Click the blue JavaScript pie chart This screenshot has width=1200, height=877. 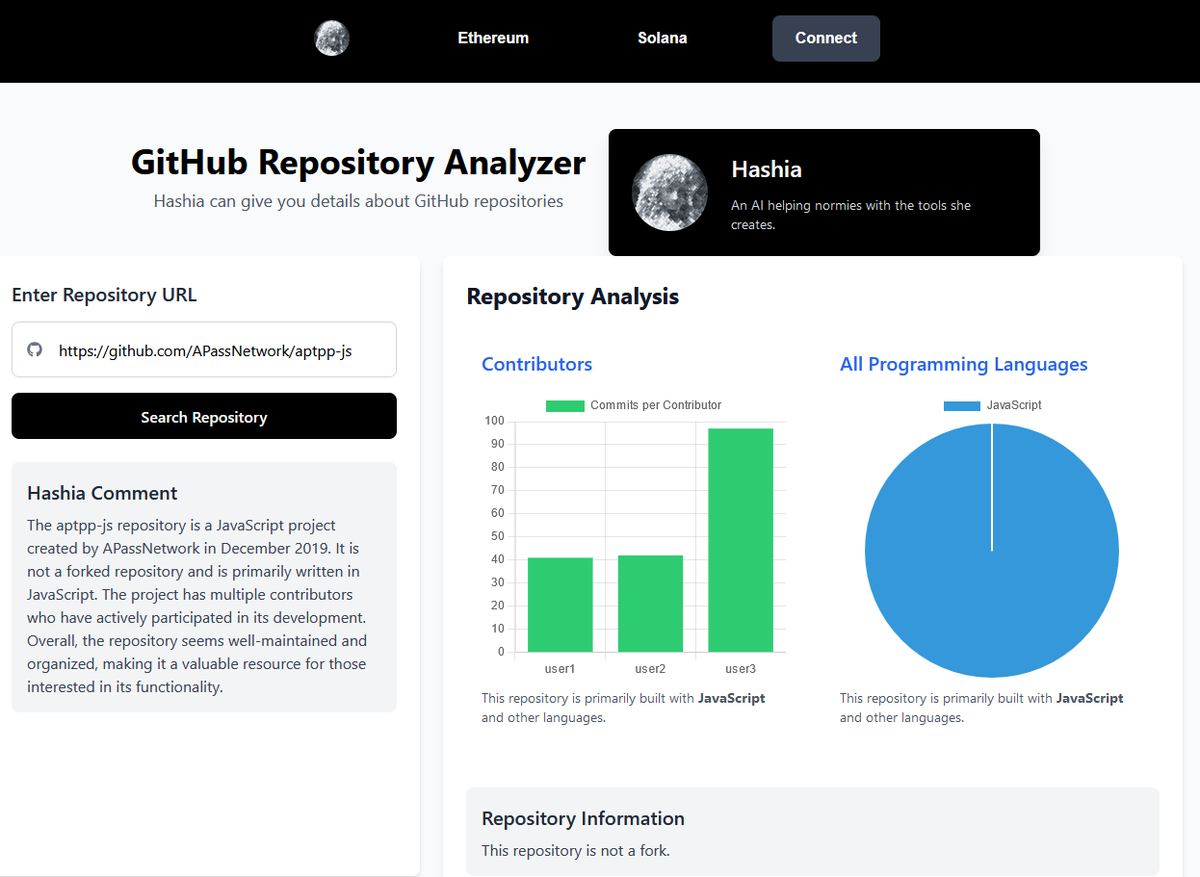tap(992, 551)
